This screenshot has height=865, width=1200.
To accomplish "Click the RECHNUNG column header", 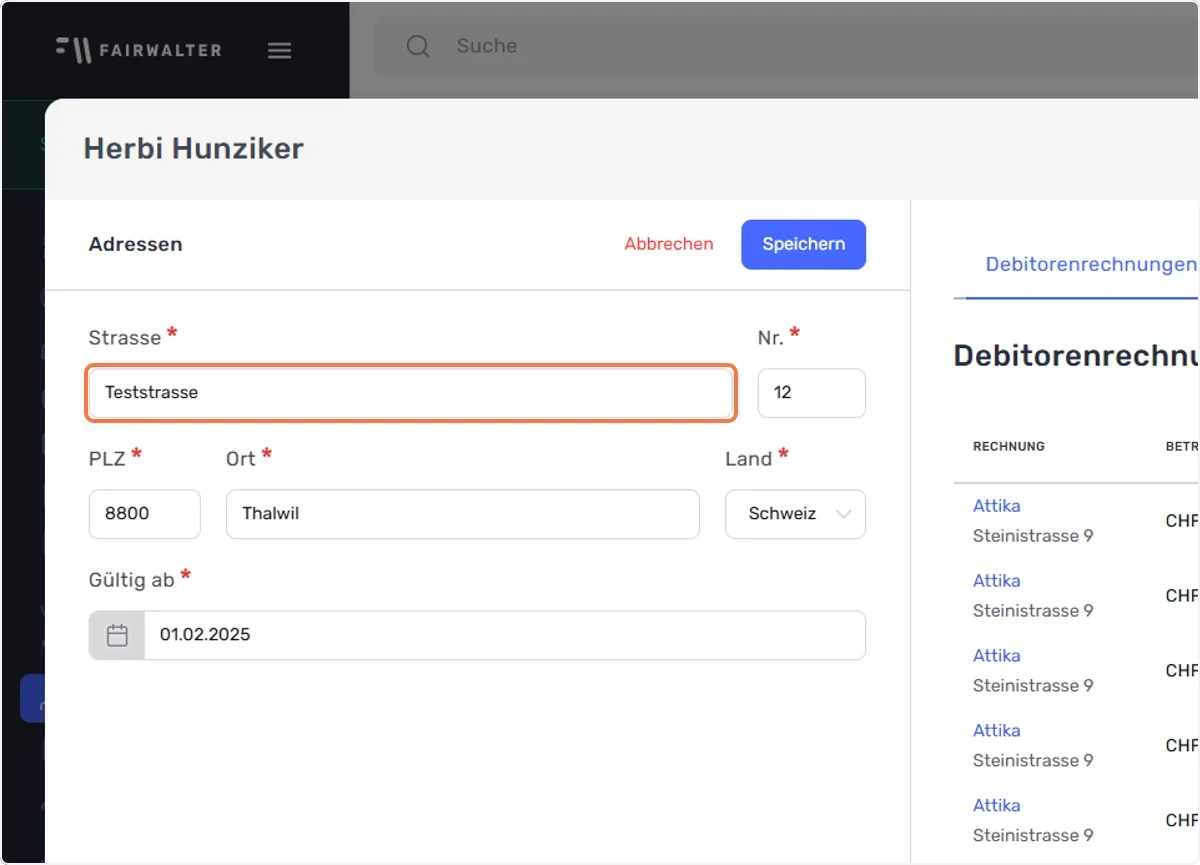I will [x=1009, y=446].
